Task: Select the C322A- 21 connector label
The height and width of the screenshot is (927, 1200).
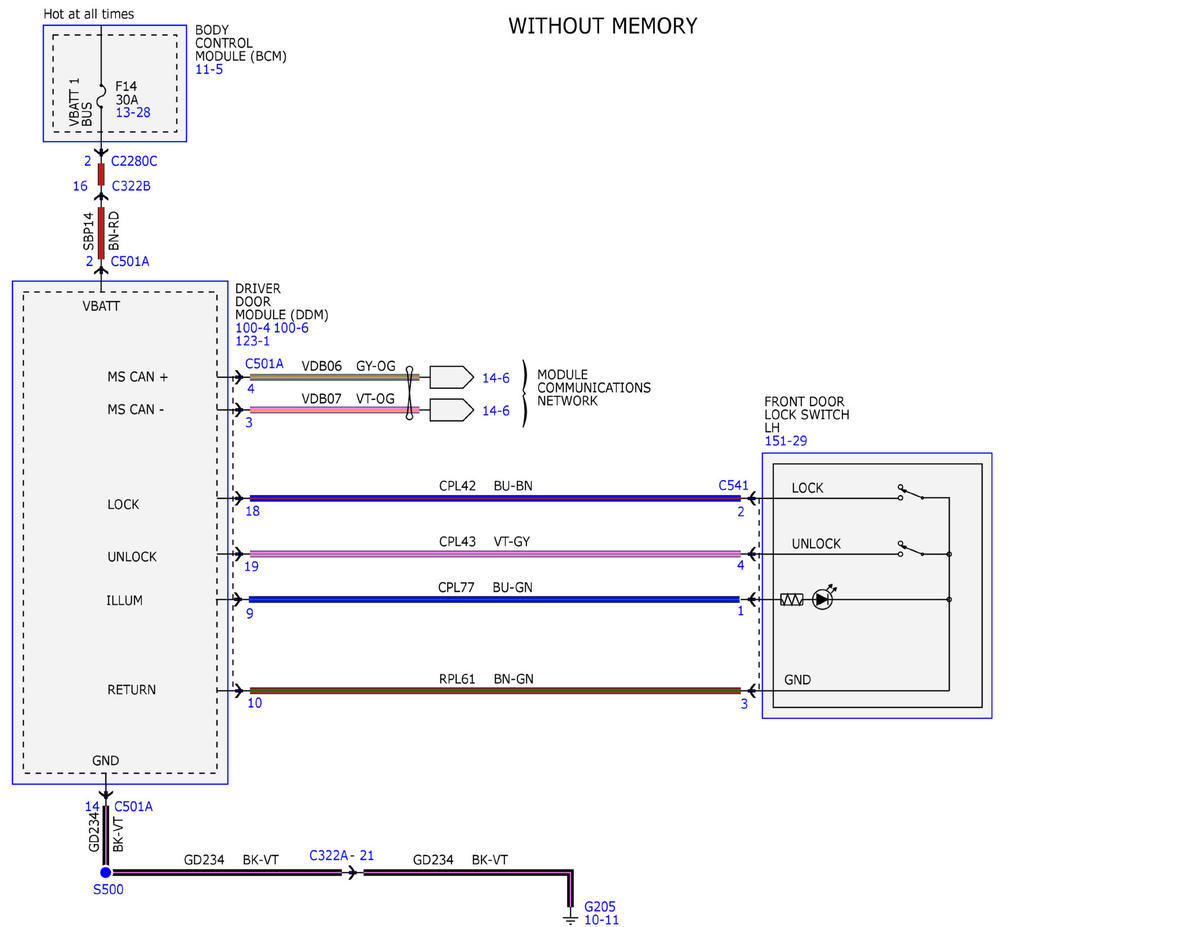Action: point(341,856)
